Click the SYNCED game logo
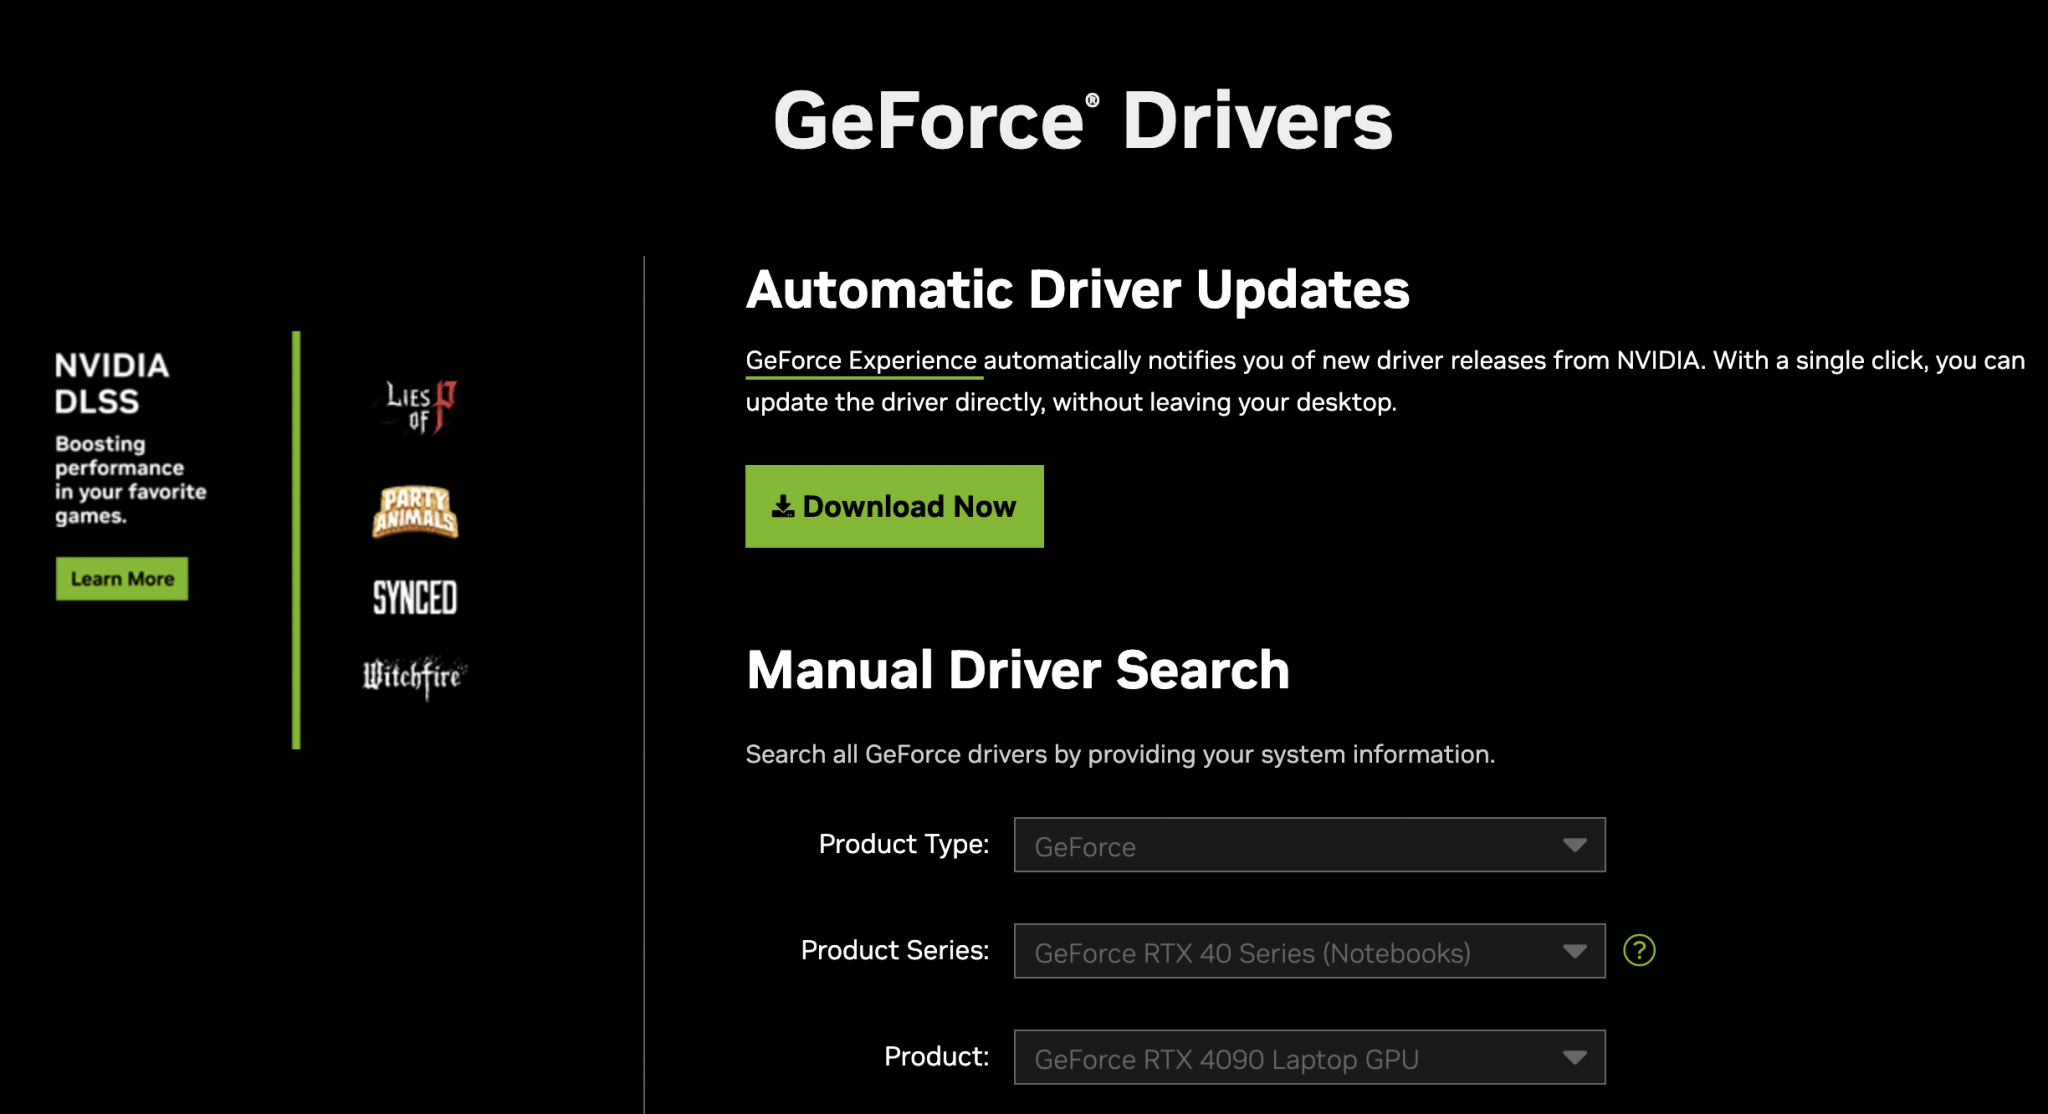This screenshot has height=1114, width=2048. tap(415, 598)
